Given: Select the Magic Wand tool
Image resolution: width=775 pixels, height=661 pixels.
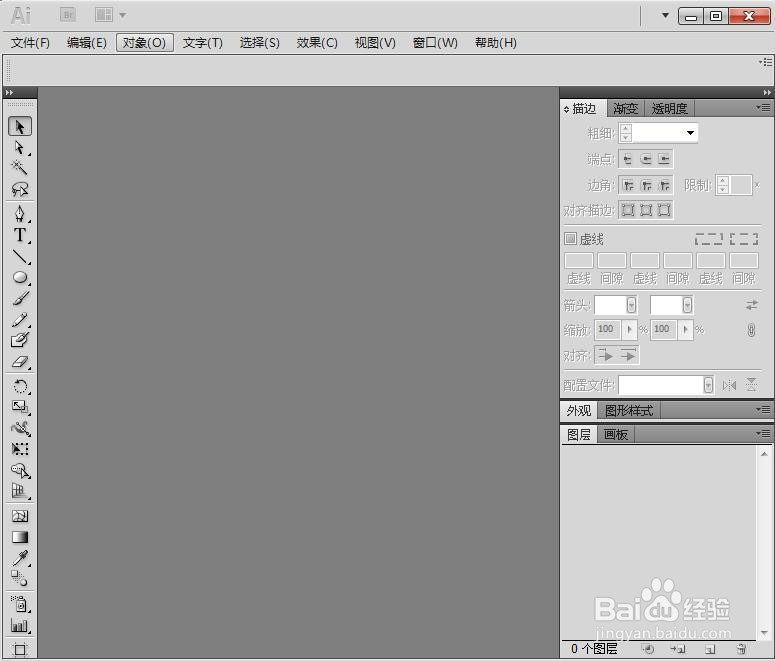Looking at the screenshot, I should [x=20, y=168].
